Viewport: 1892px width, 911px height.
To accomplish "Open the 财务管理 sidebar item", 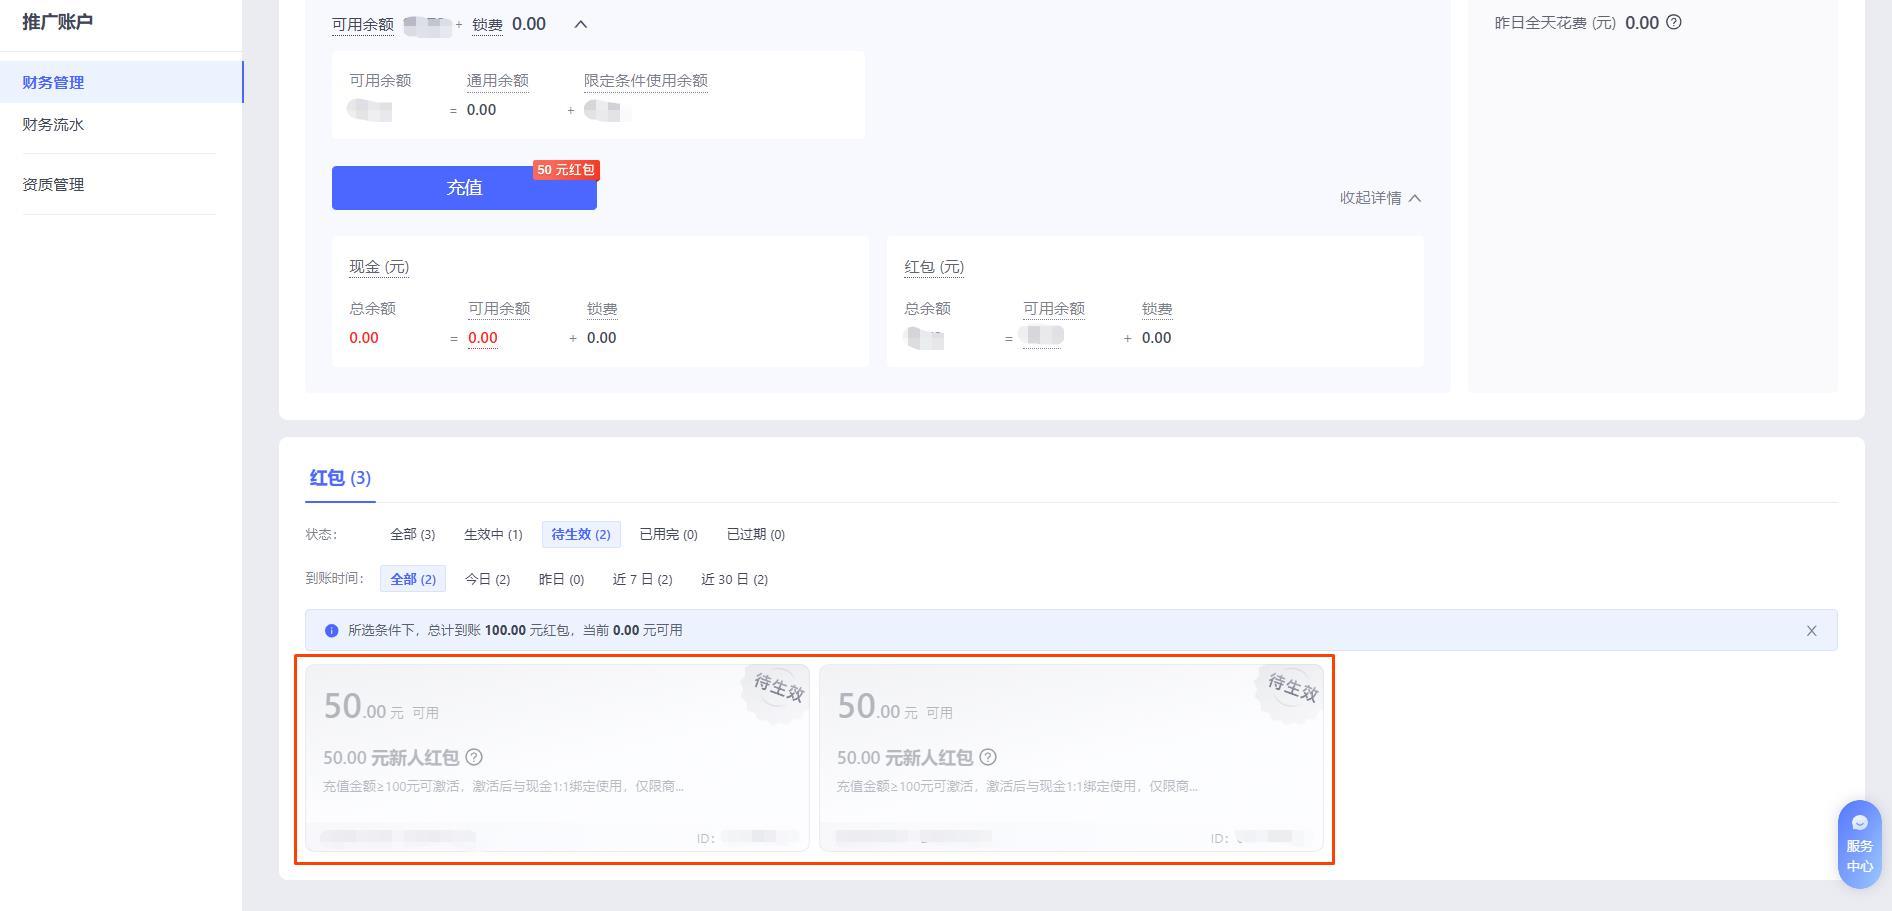I will (121, 82).
